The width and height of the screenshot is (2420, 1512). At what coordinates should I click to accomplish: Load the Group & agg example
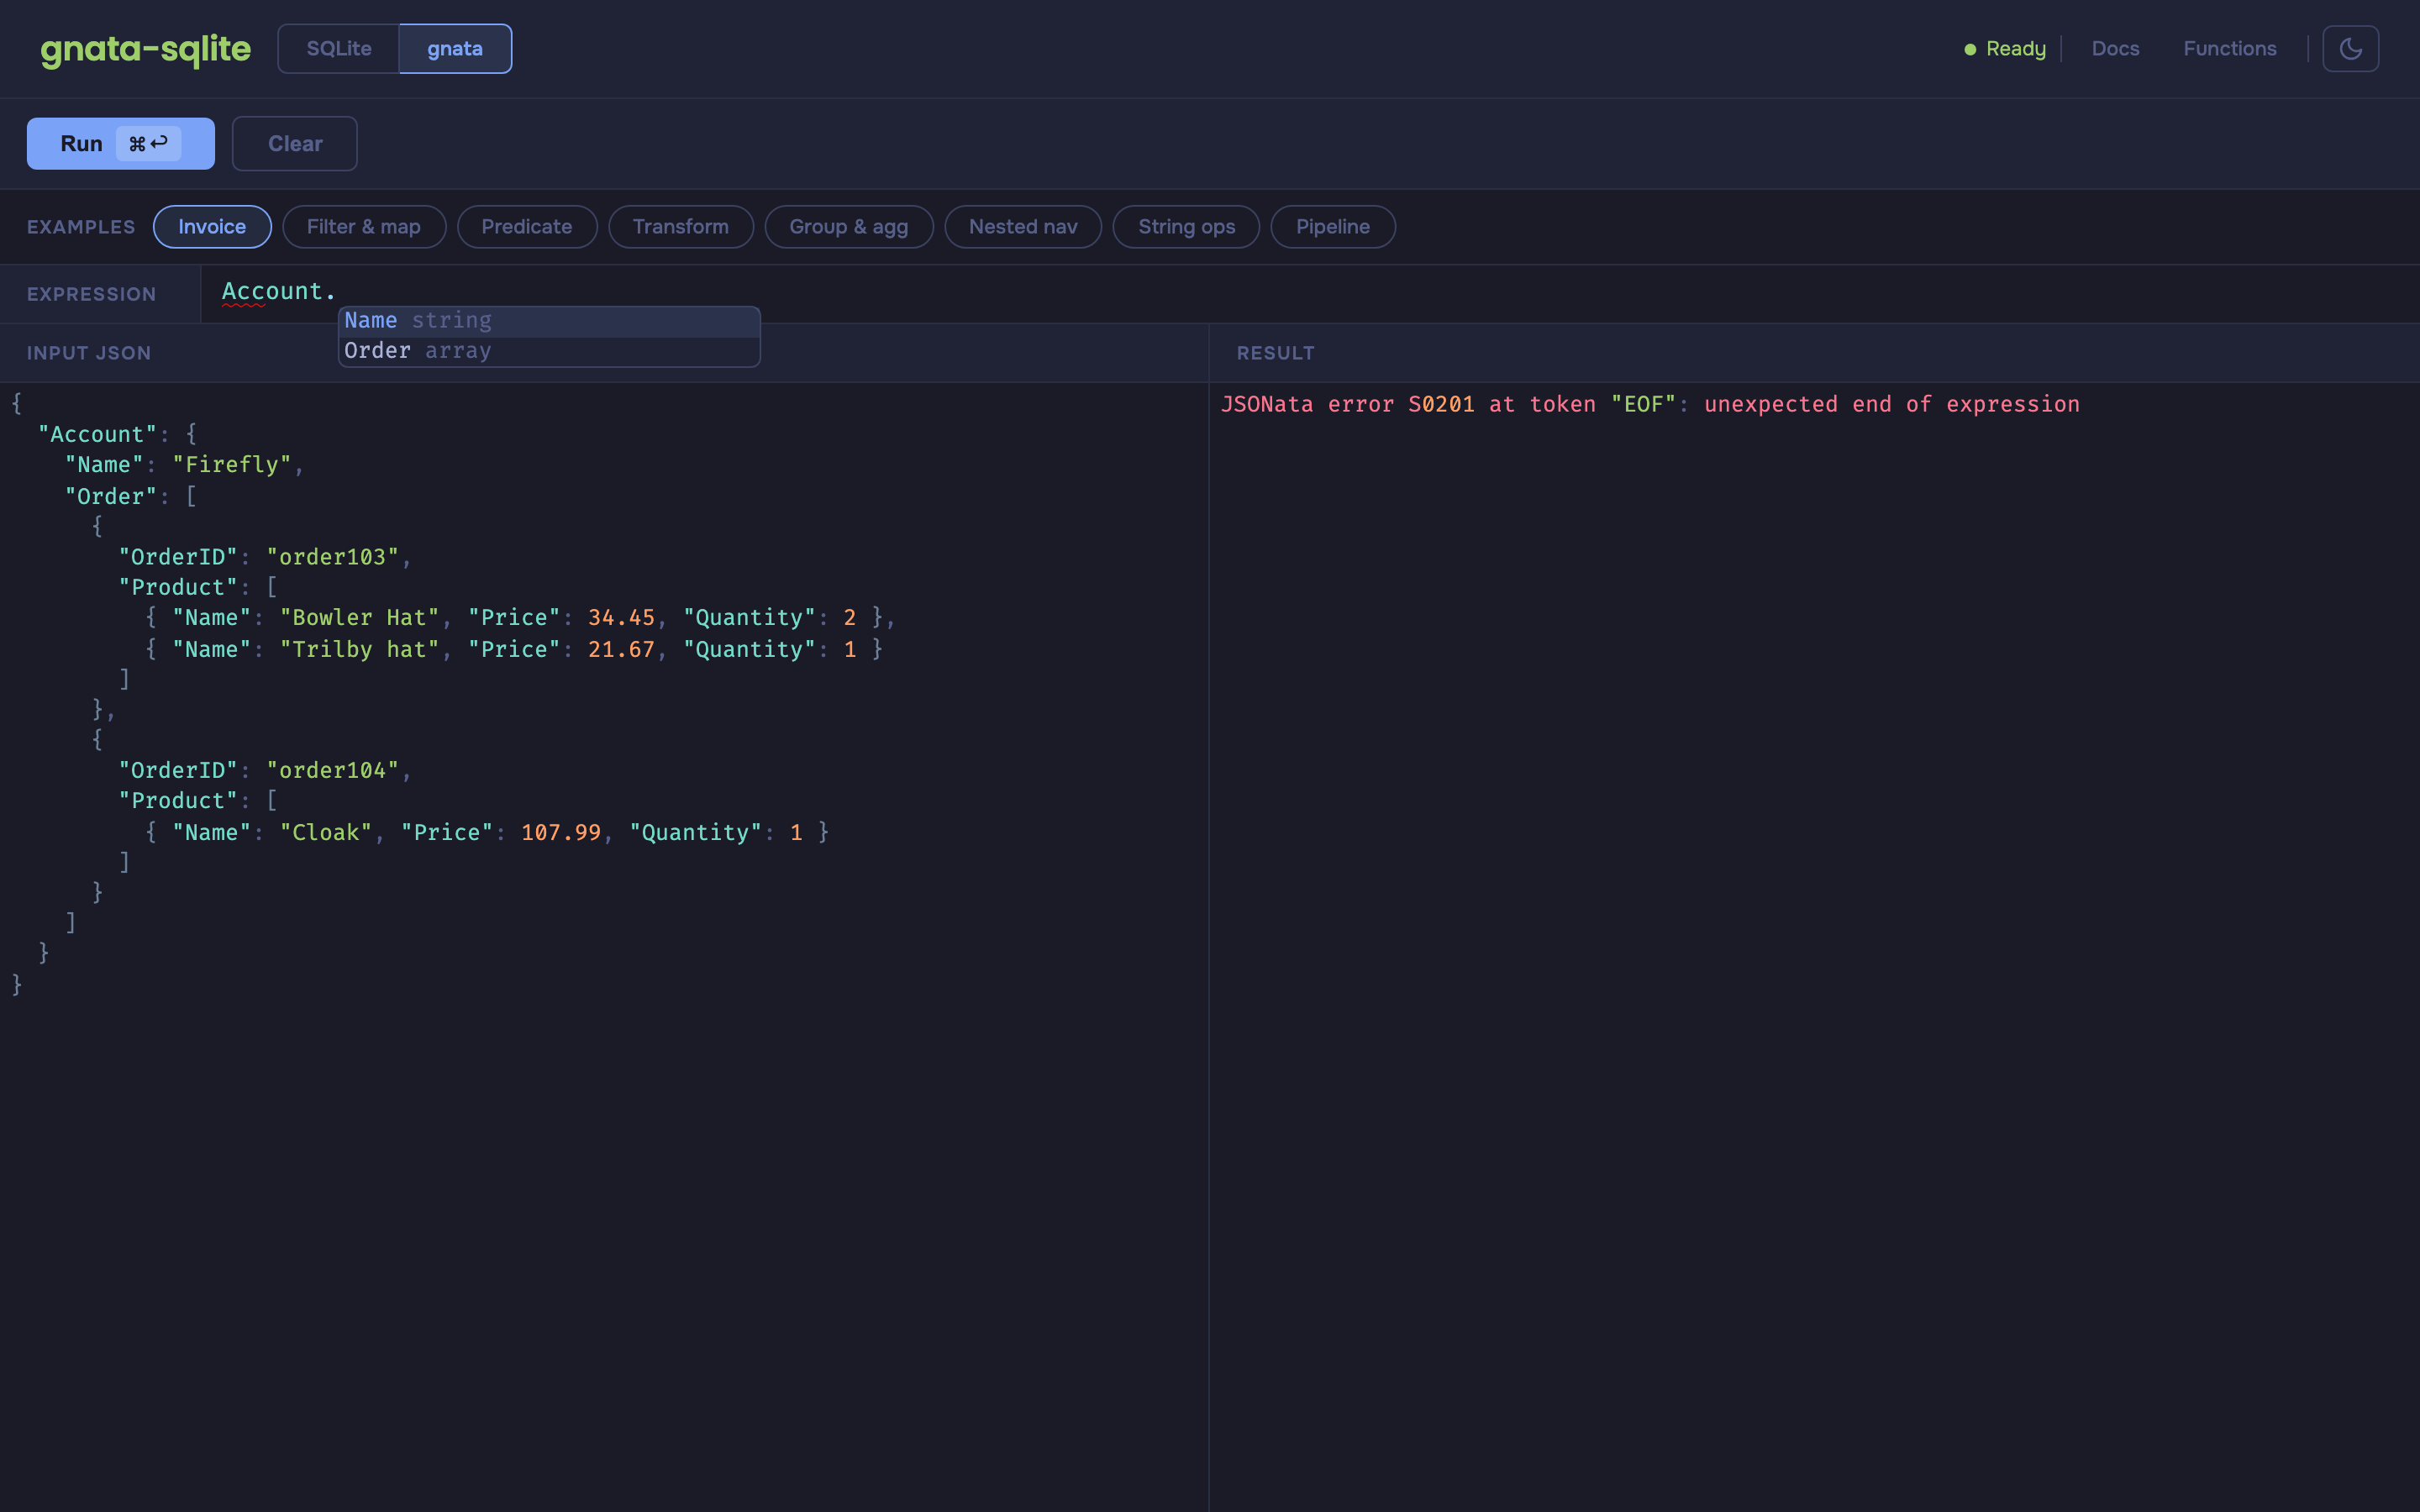click(x=848, y=227)
